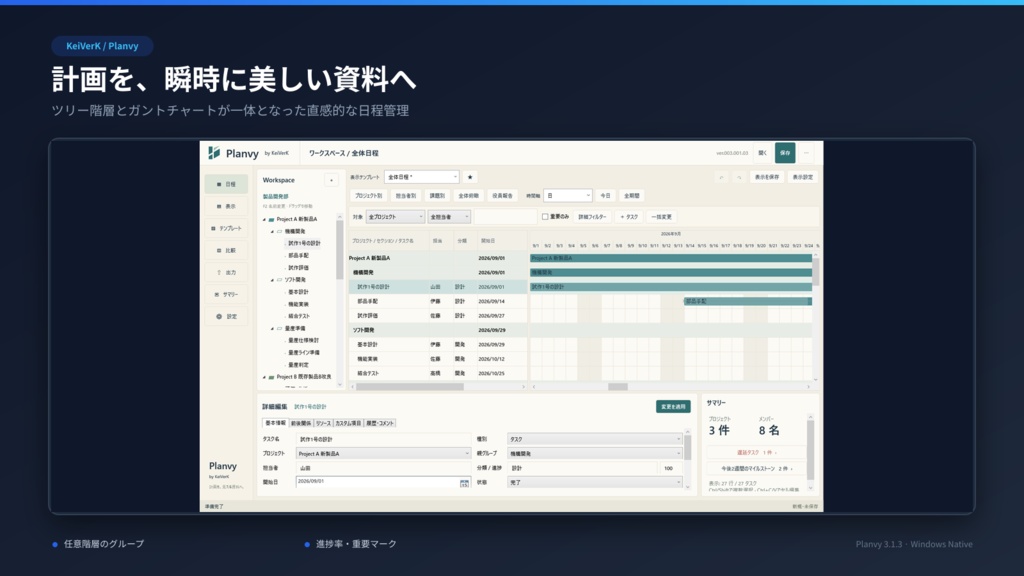This screenshot has height=576, width=1024.
Task: Open the 表示テンプレート 全体日程 dropdown
Action: pyautogui.click(x=422, y=177)
